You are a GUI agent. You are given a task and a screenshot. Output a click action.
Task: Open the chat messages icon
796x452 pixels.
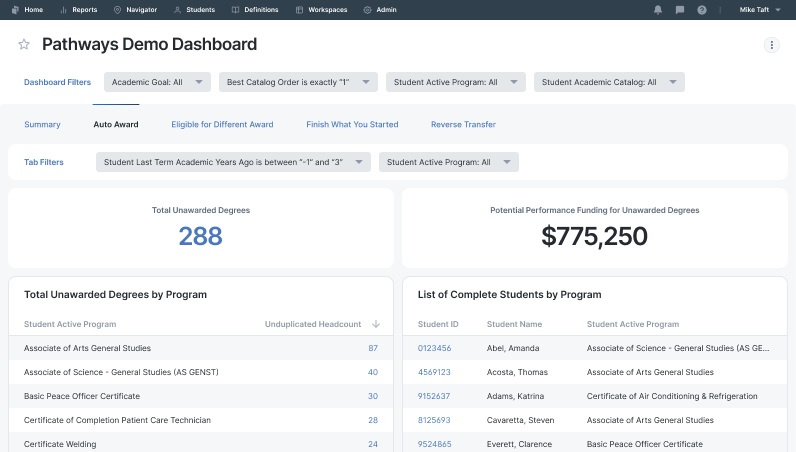[680, 10]
